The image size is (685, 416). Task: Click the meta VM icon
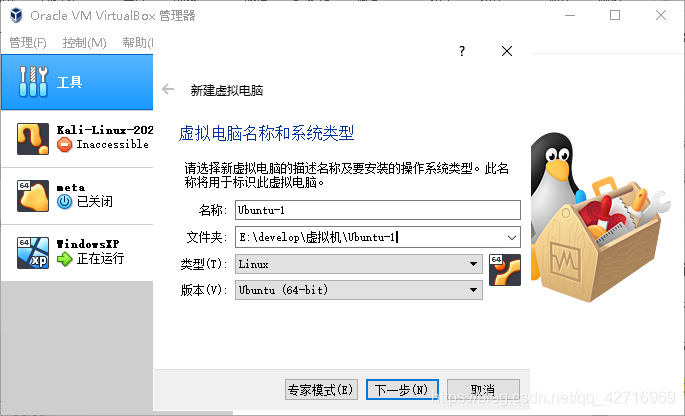pos(33,196)
